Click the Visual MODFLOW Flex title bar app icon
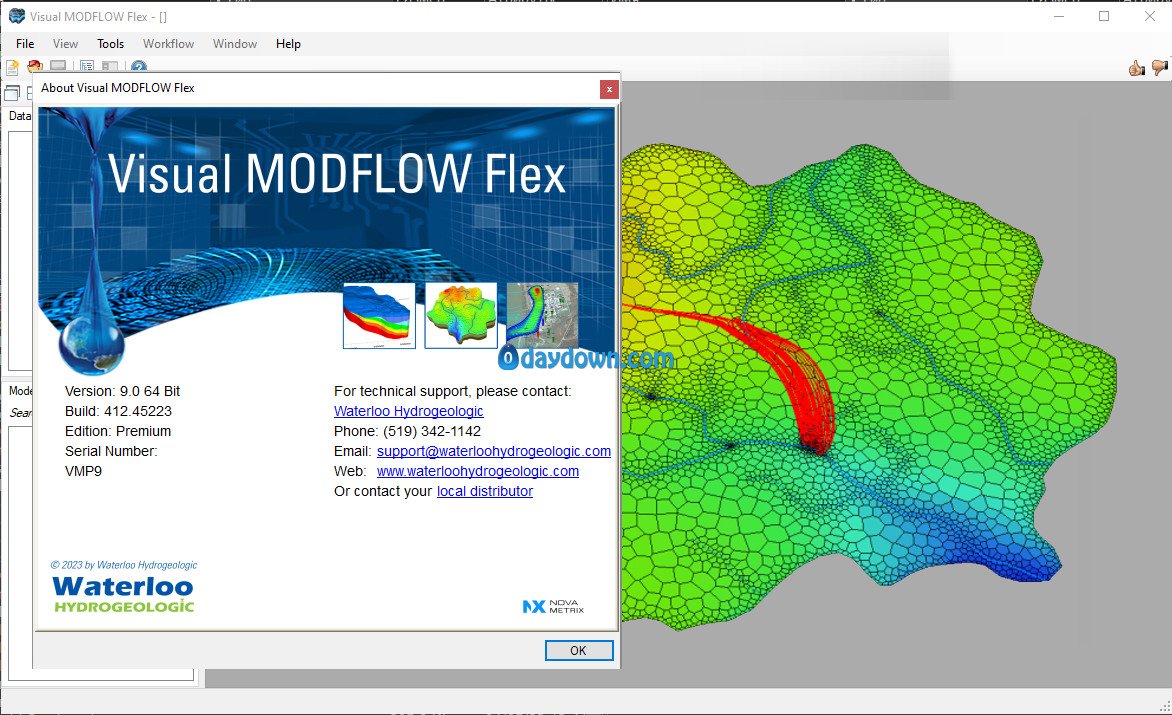The image size is (1172, 715). click(x=16, y=16)
